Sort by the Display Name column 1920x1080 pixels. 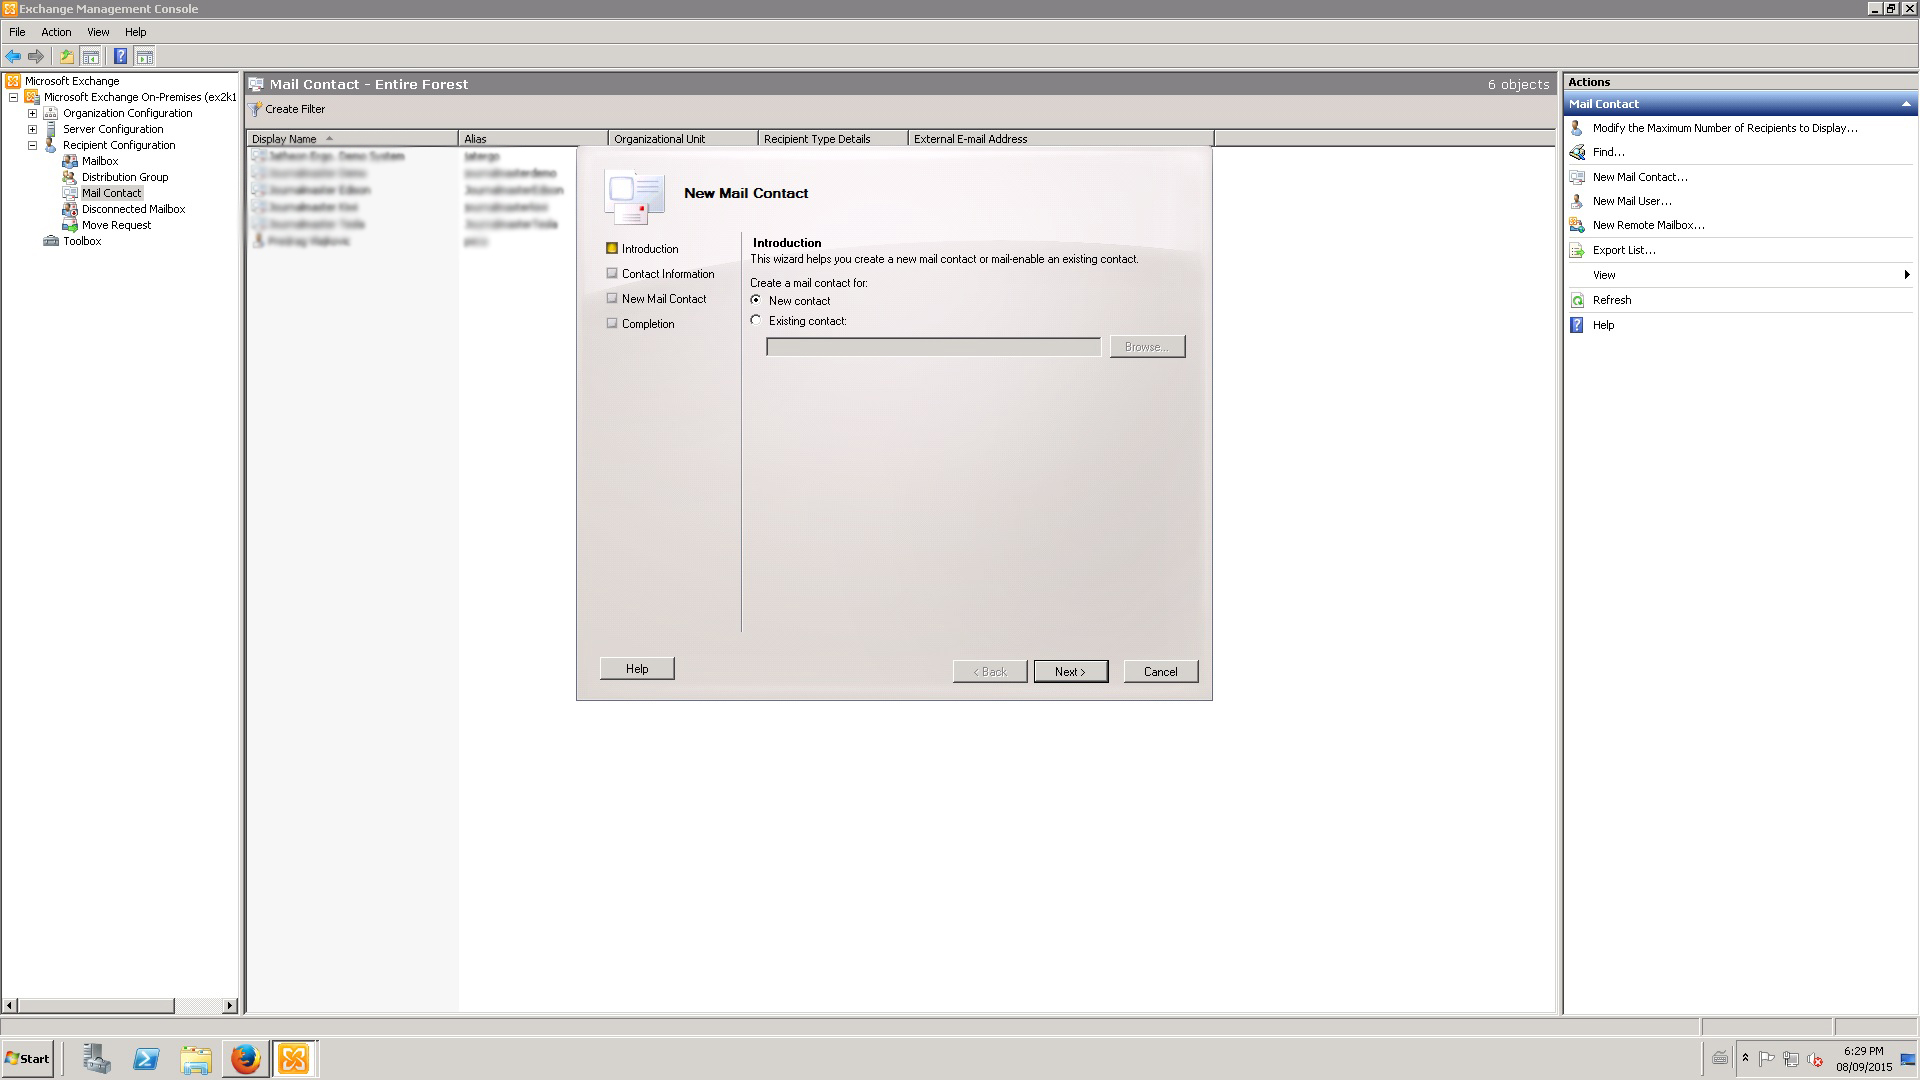point(352,139)
